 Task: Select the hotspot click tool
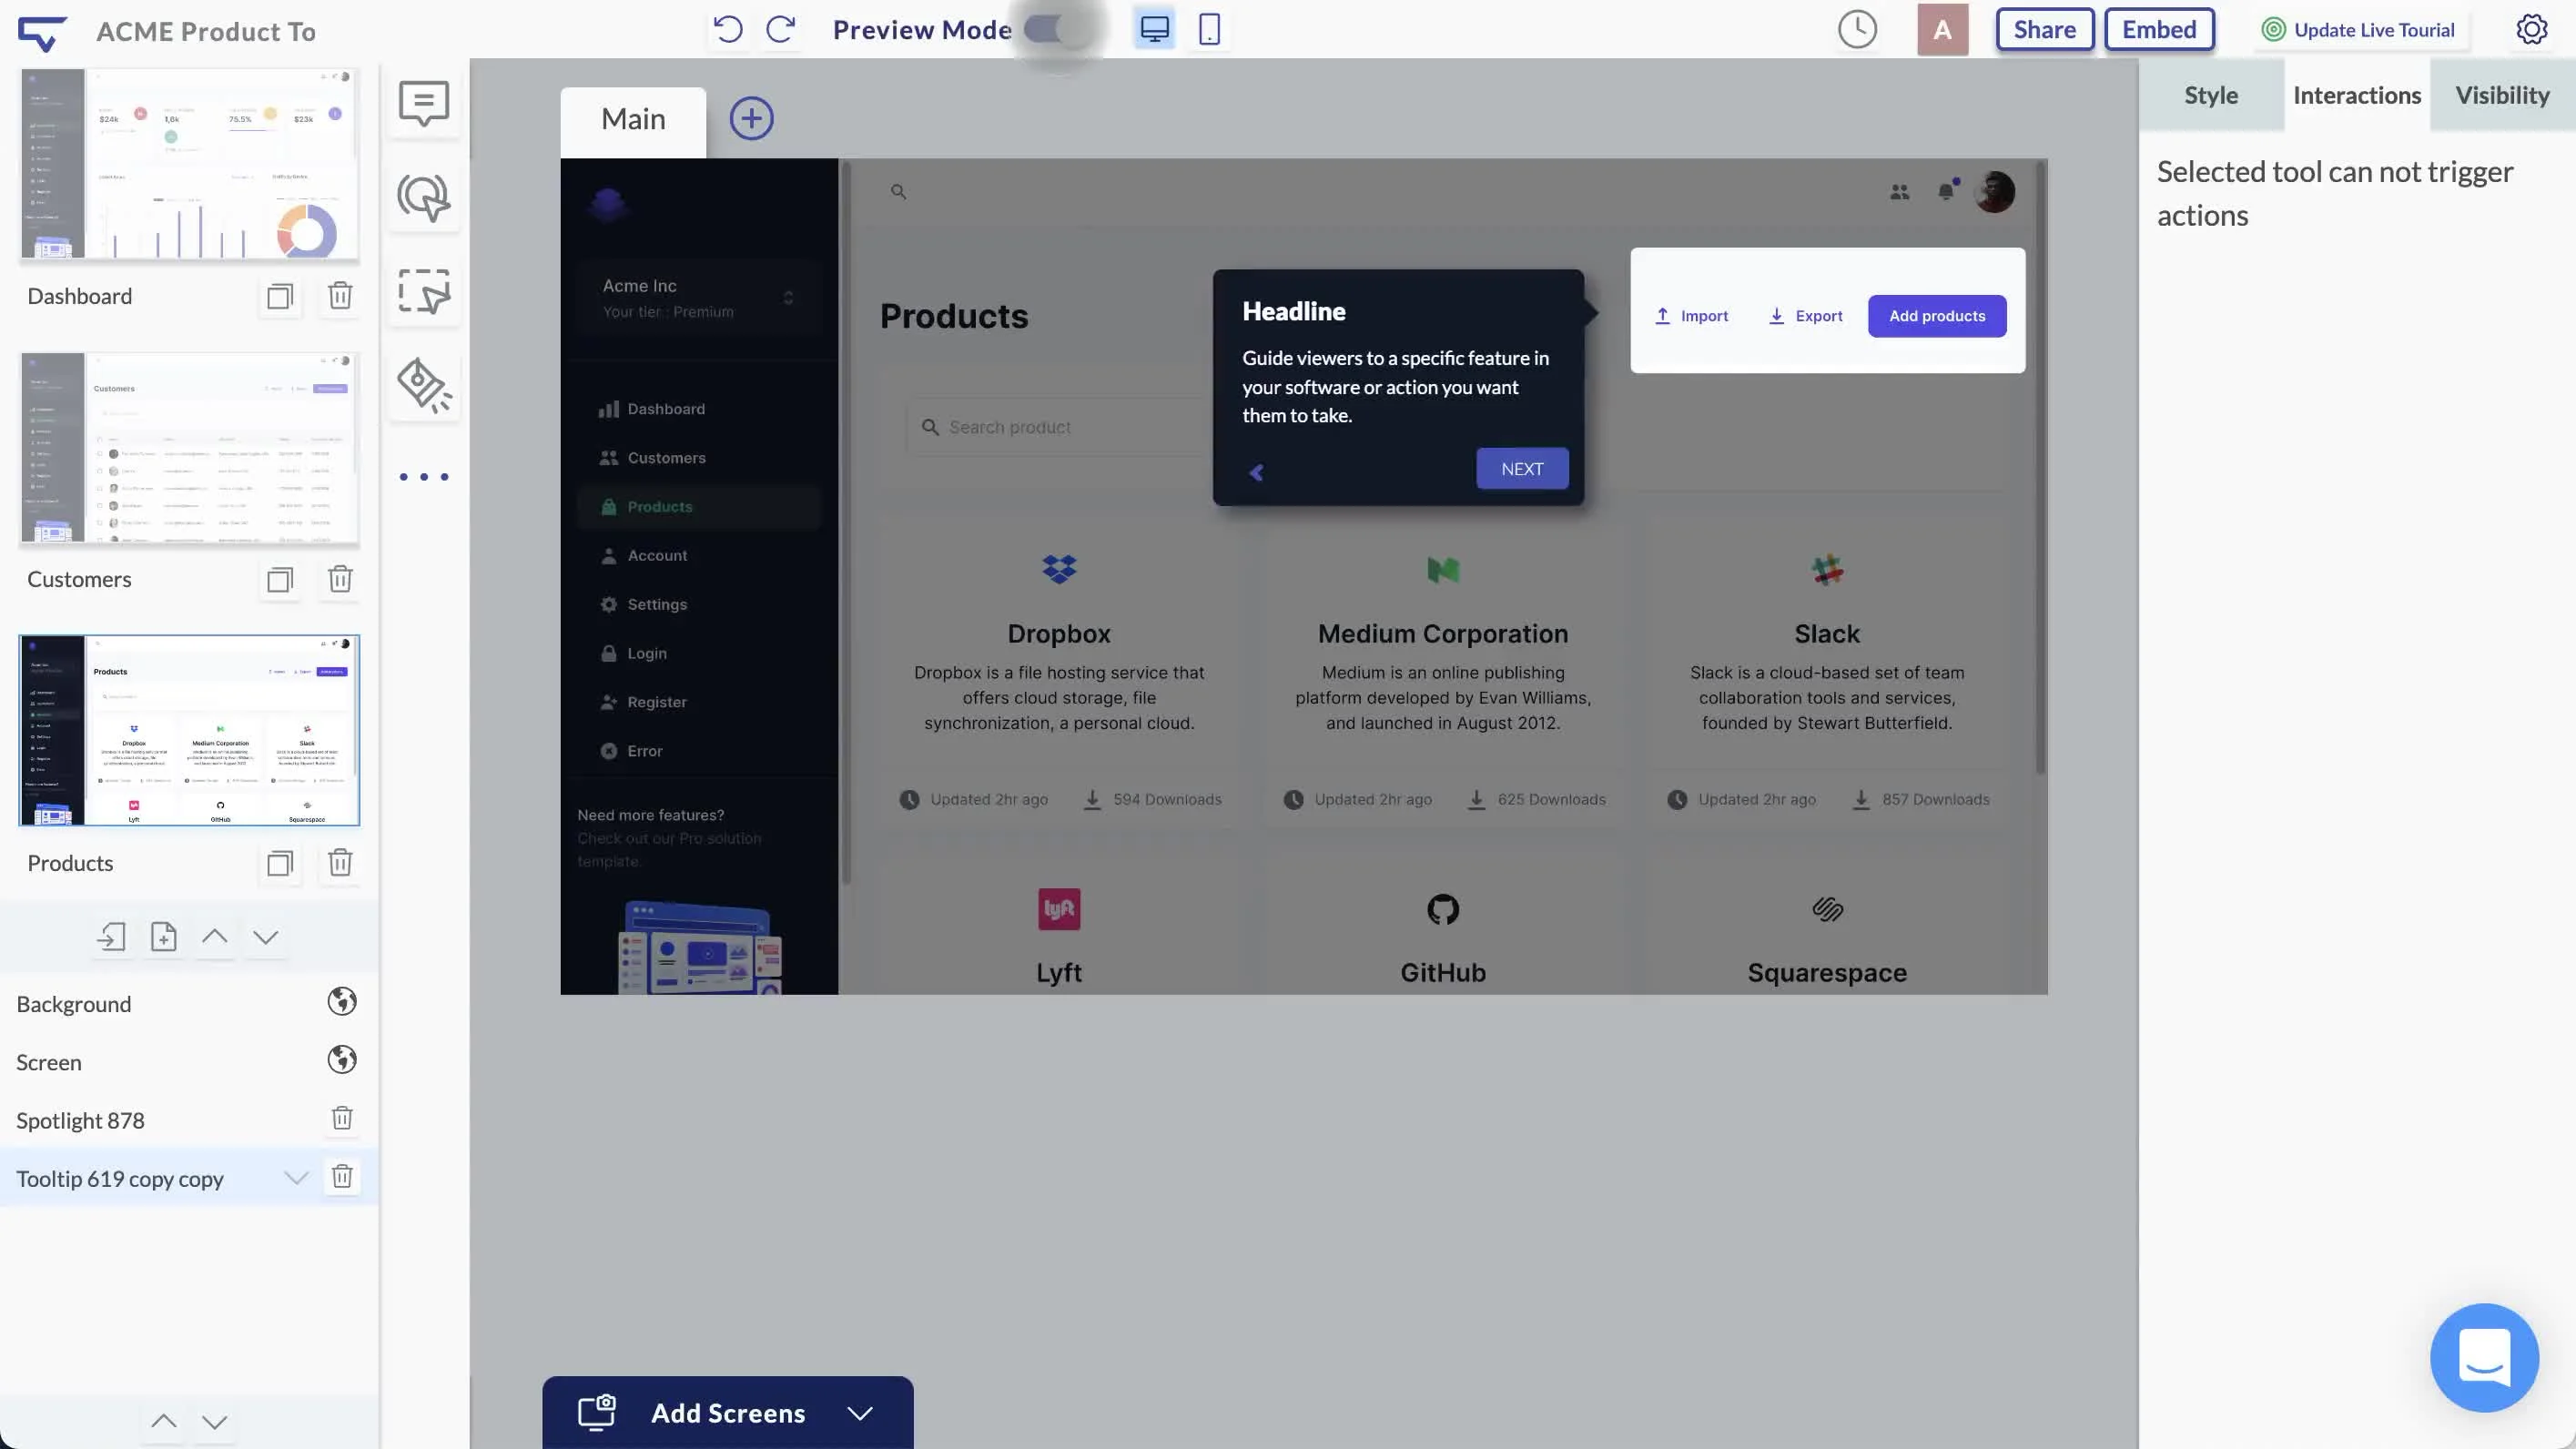click(x=424, y=197)
